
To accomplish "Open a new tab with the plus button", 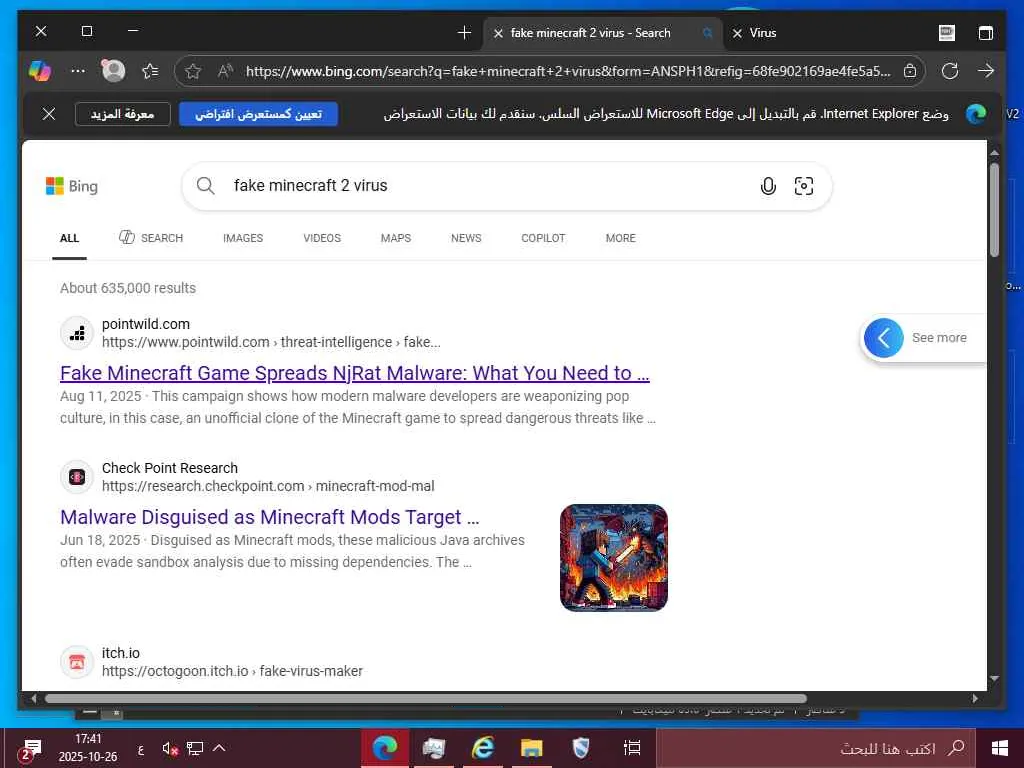I will point(464,33).
